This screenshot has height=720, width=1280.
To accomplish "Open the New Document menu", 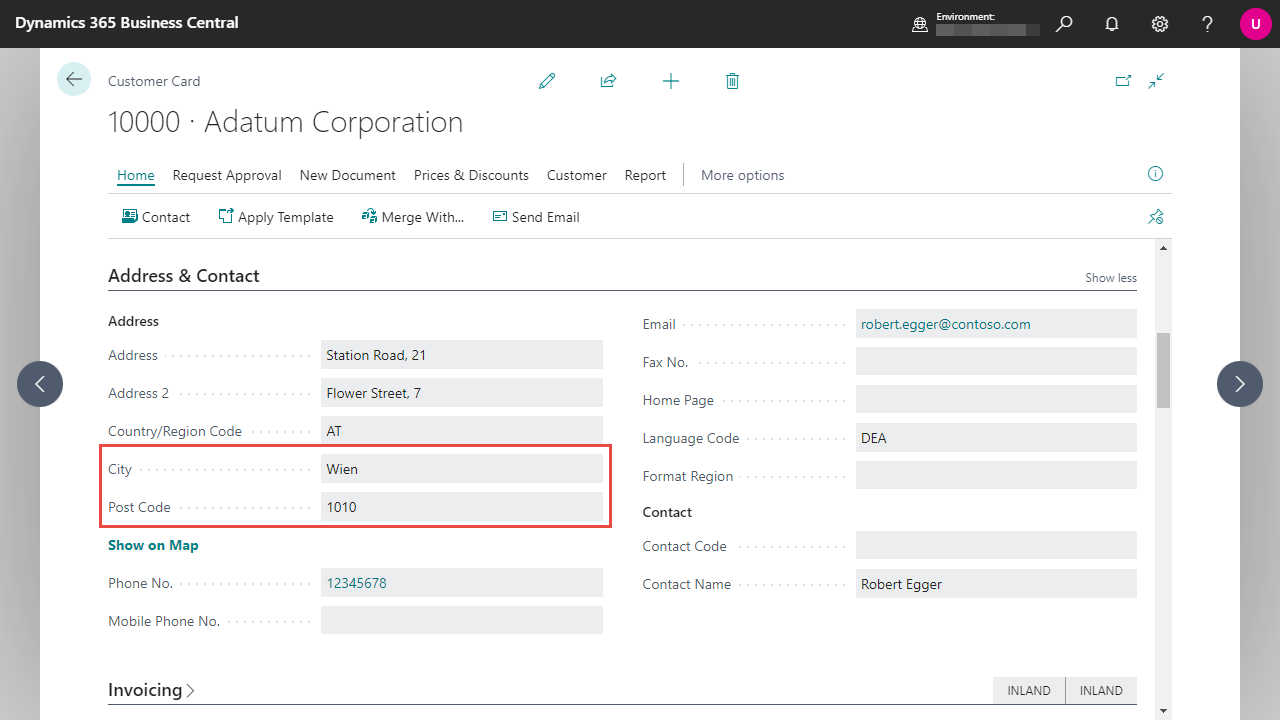I will [348, 175].
